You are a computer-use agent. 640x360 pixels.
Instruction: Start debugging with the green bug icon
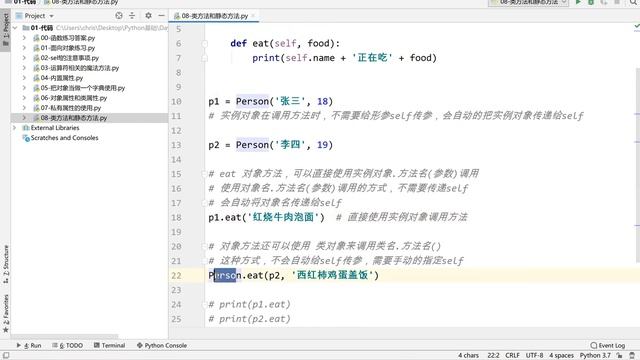coord(591,2)
